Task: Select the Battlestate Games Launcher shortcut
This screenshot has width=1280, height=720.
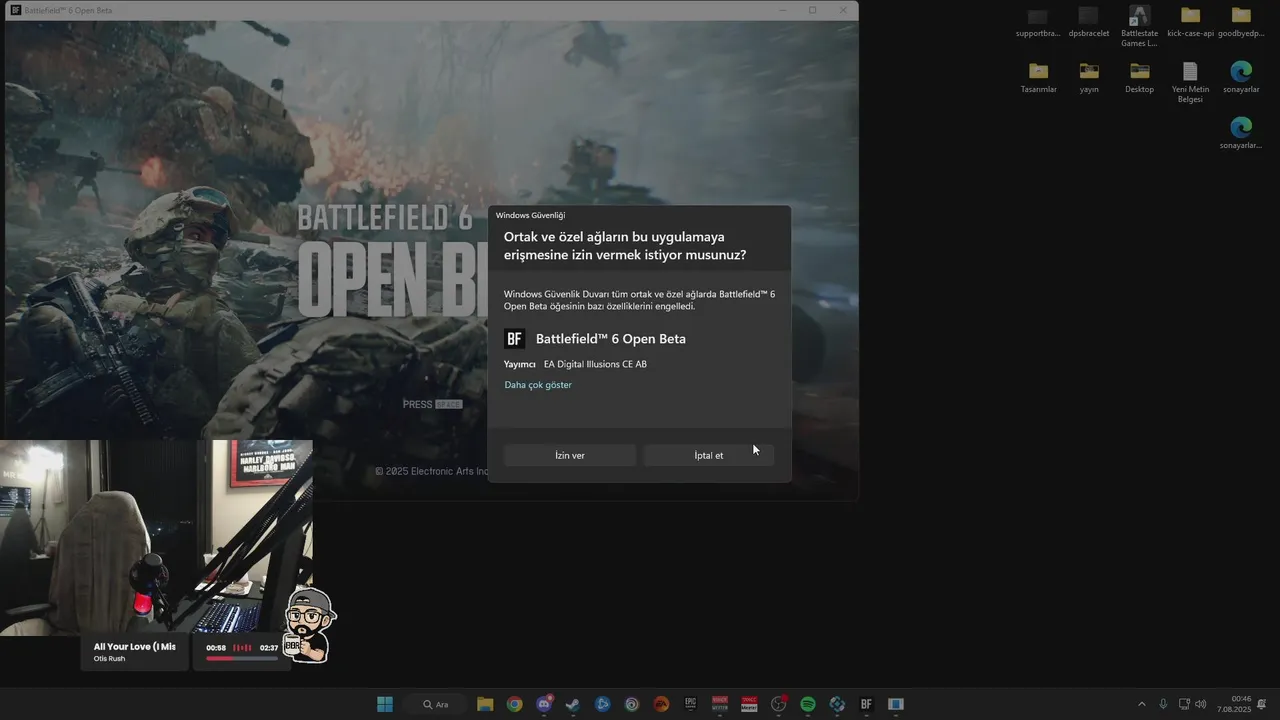Action: coord(1139,26)
